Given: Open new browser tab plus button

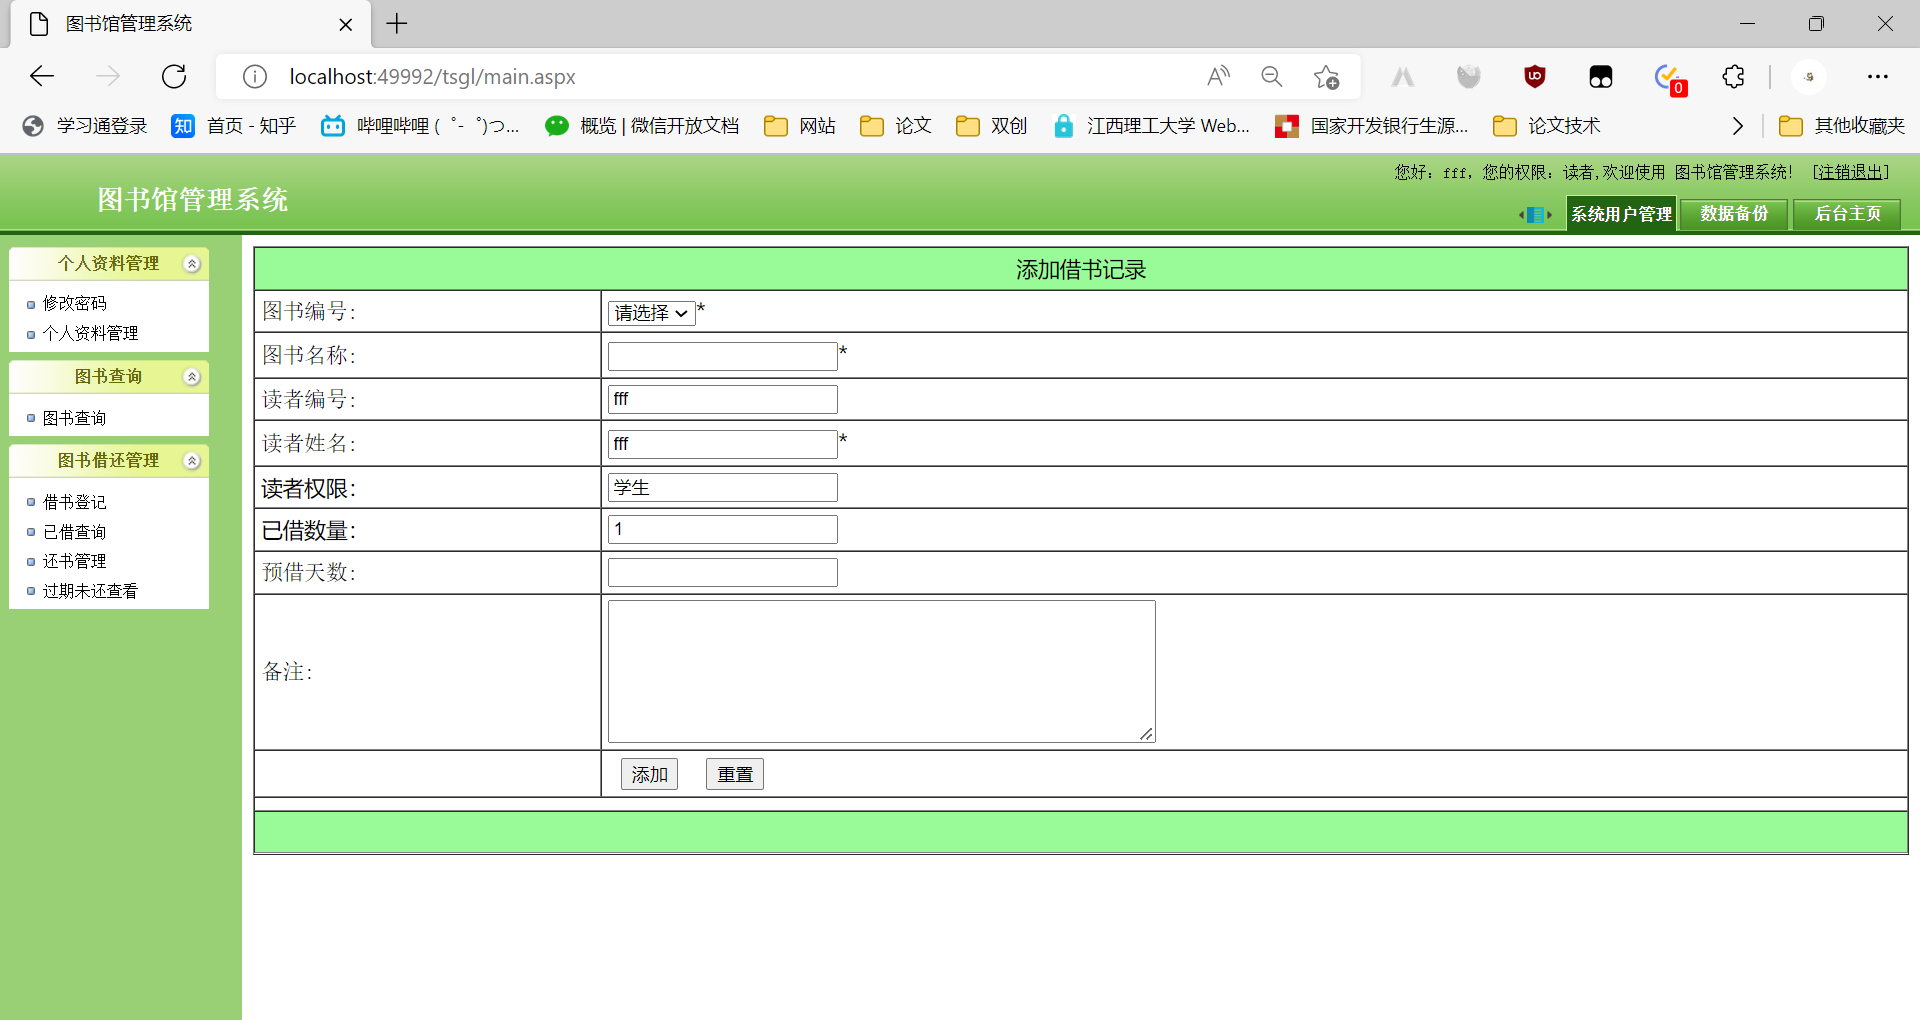Looking at the screenshot, I should (397, 23).
